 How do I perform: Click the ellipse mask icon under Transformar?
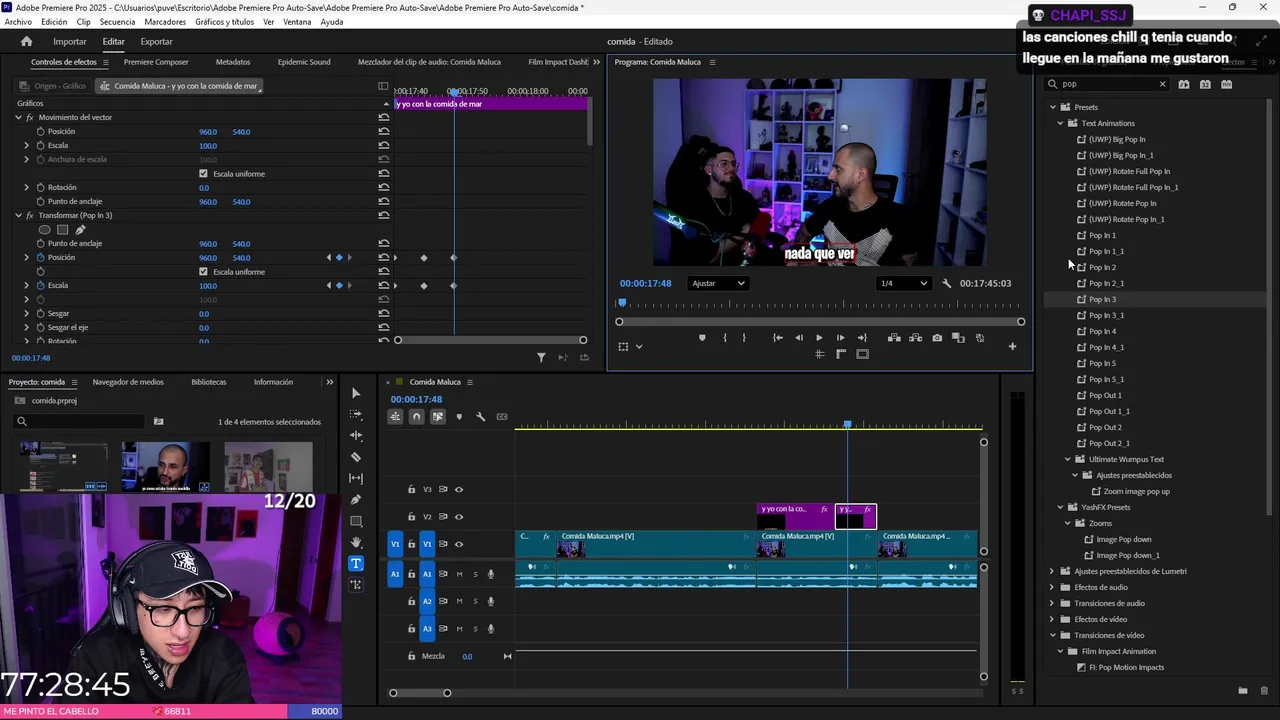tap(44, 230)
